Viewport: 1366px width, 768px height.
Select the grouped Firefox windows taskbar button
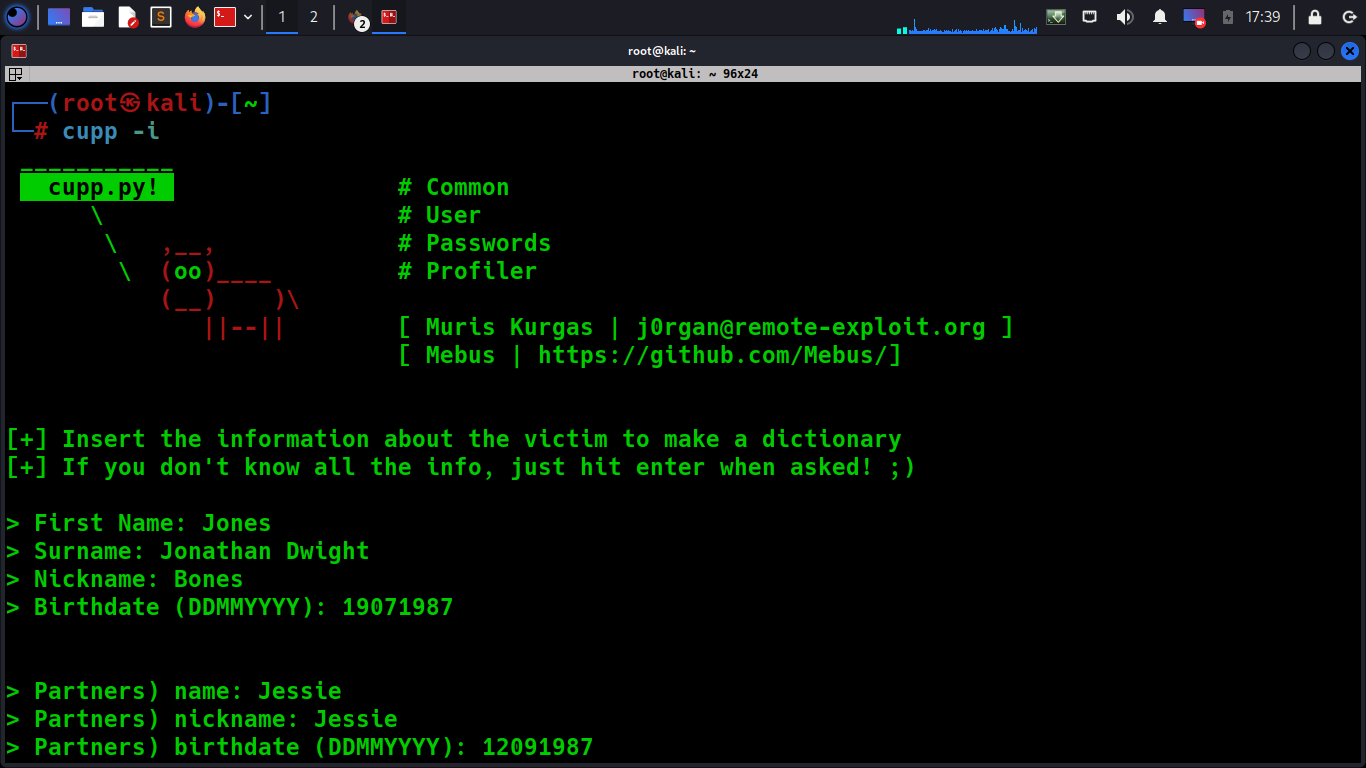(356, 18)
